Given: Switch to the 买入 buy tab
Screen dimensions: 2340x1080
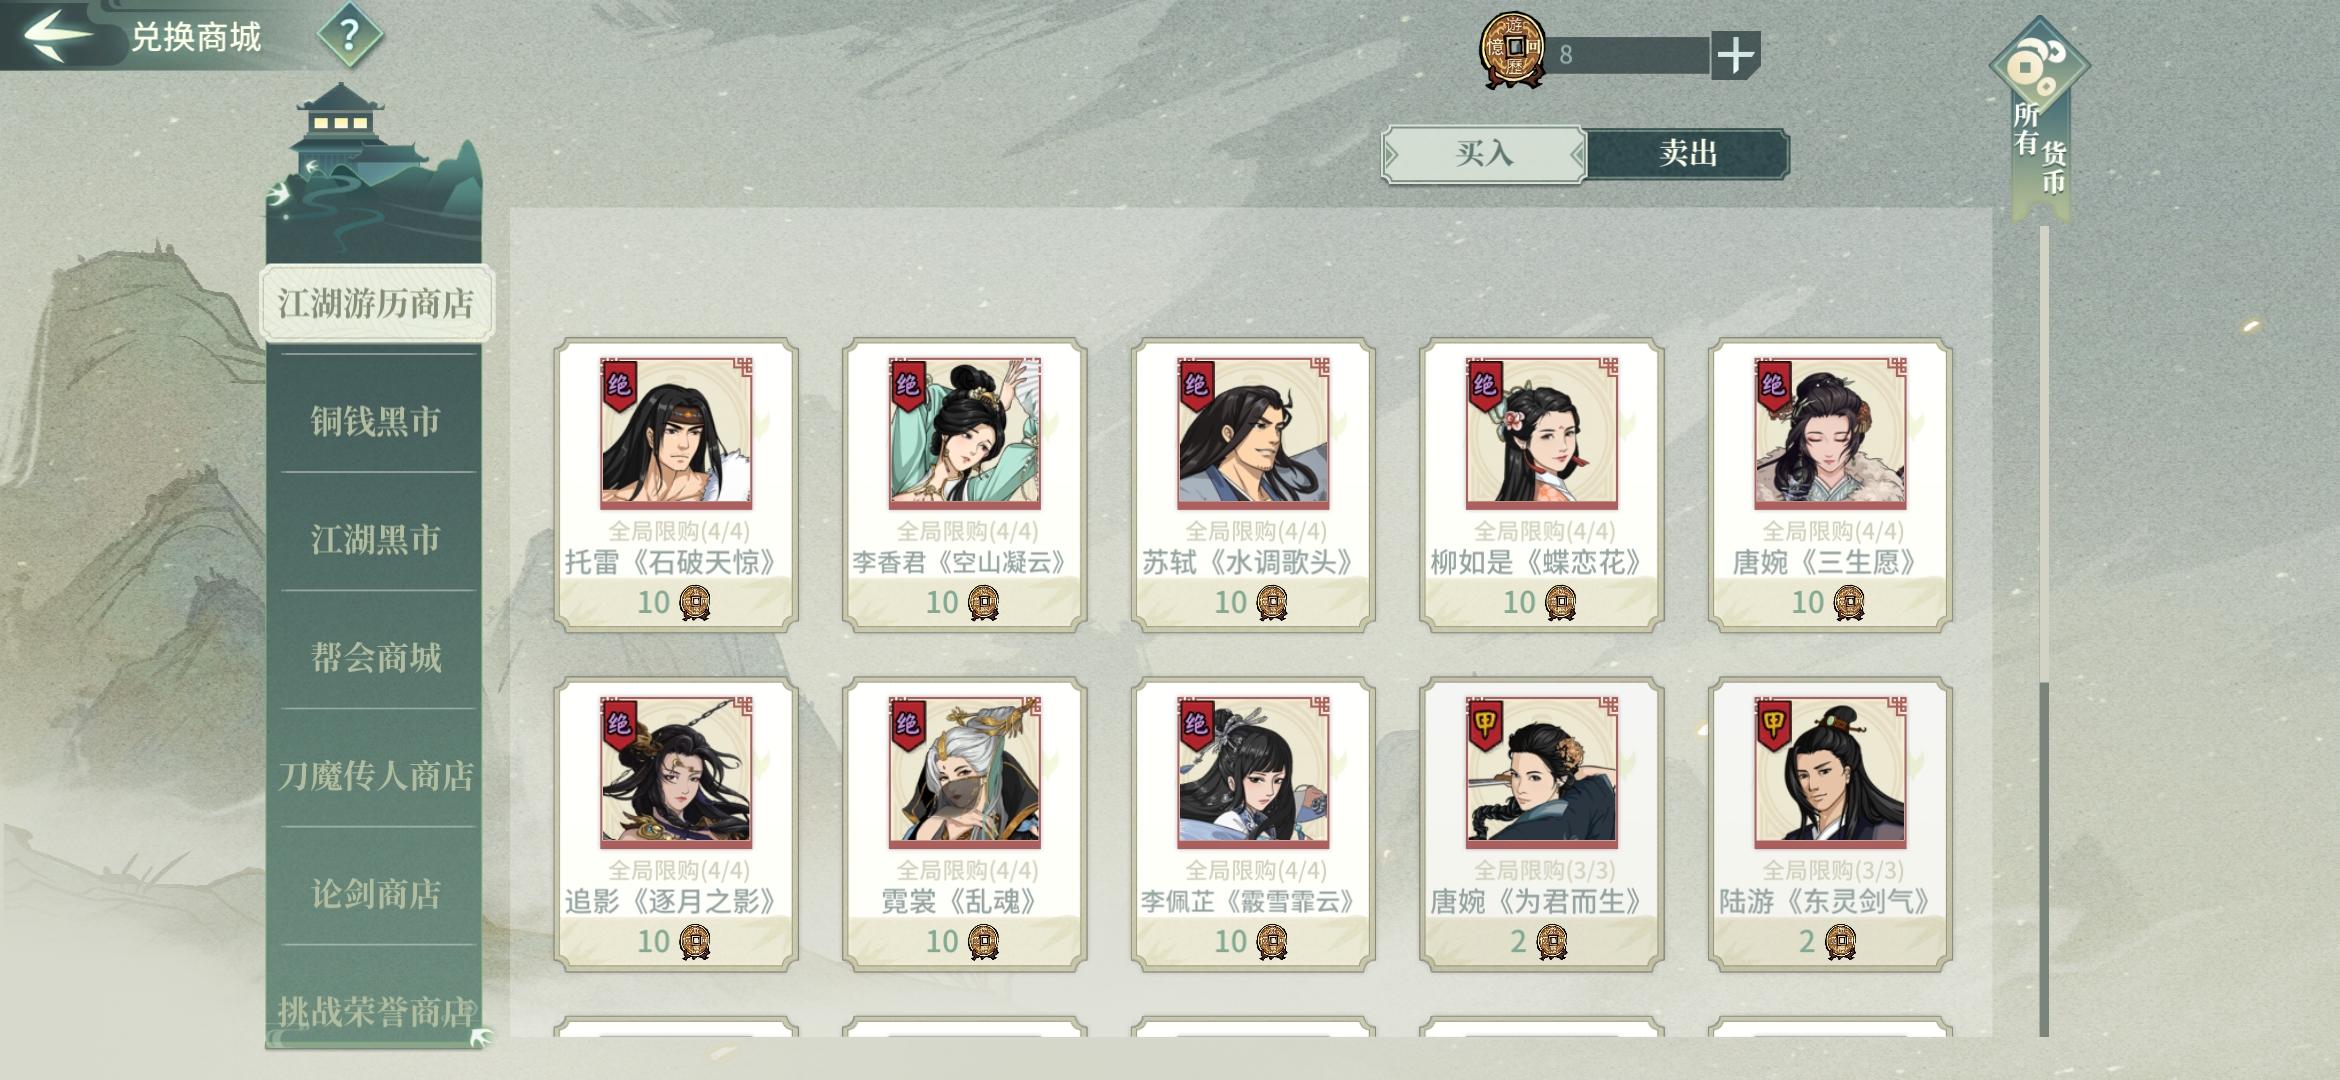Looking at the screenshot, I should [x=1484, y=154].
